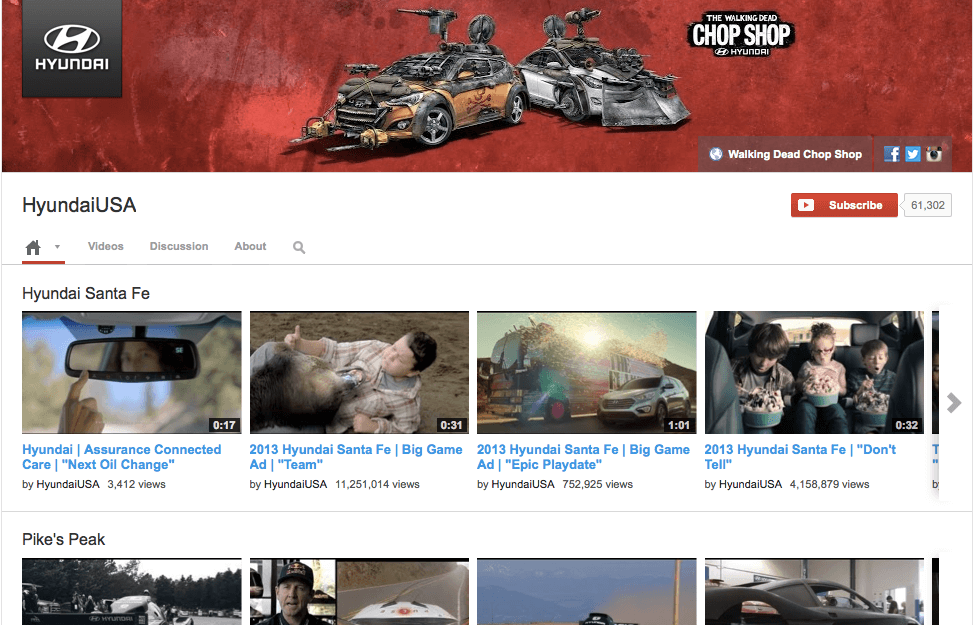The width and height of the screenshot is (975, 625).
Task: Open the Facebook social icon
Action: 891,154
